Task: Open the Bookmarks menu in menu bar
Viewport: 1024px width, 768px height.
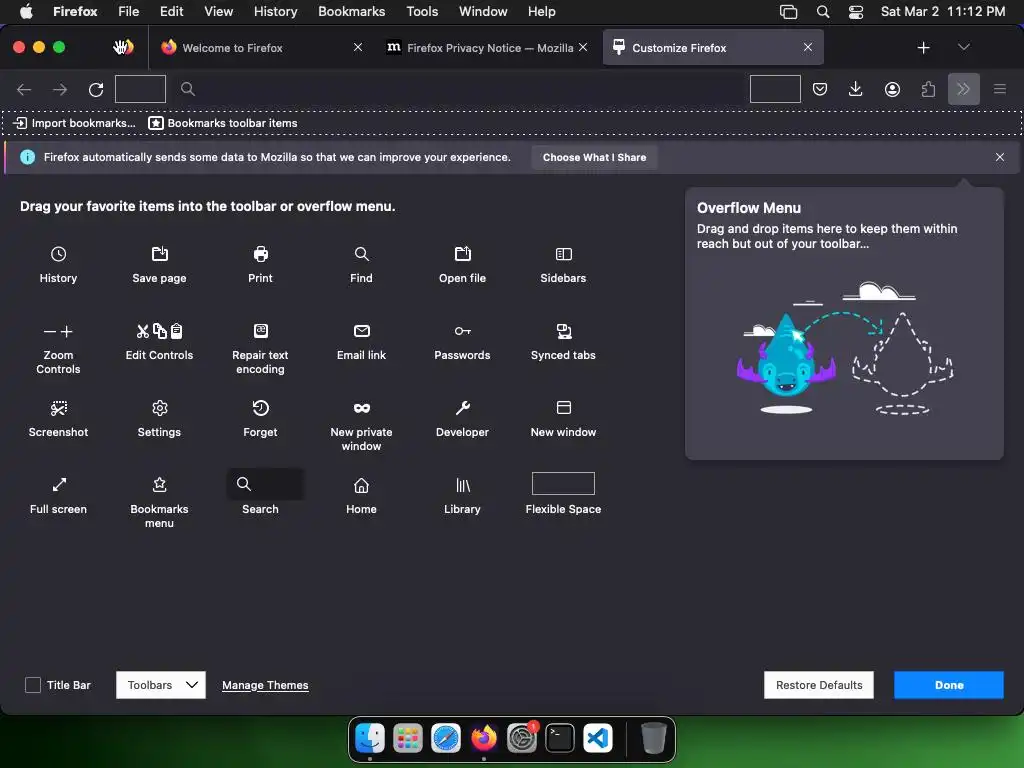Action: pos(351,11)
